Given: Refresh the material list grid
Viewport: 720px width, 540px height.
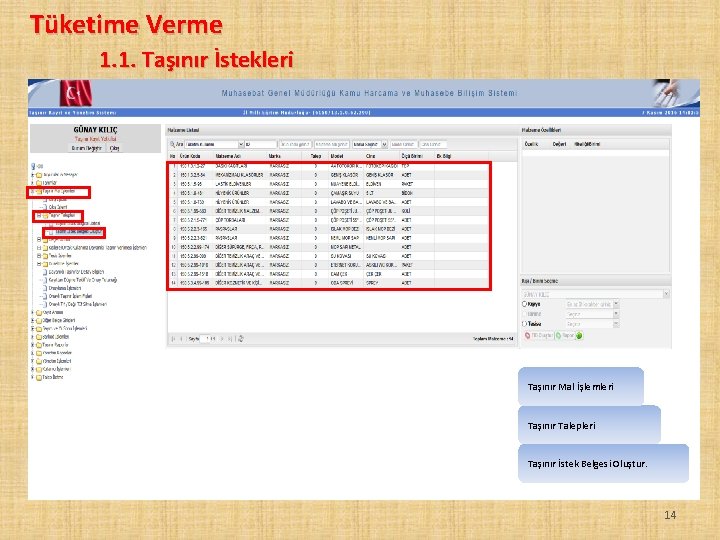Looking at the screenshot, I should [241, 339].
